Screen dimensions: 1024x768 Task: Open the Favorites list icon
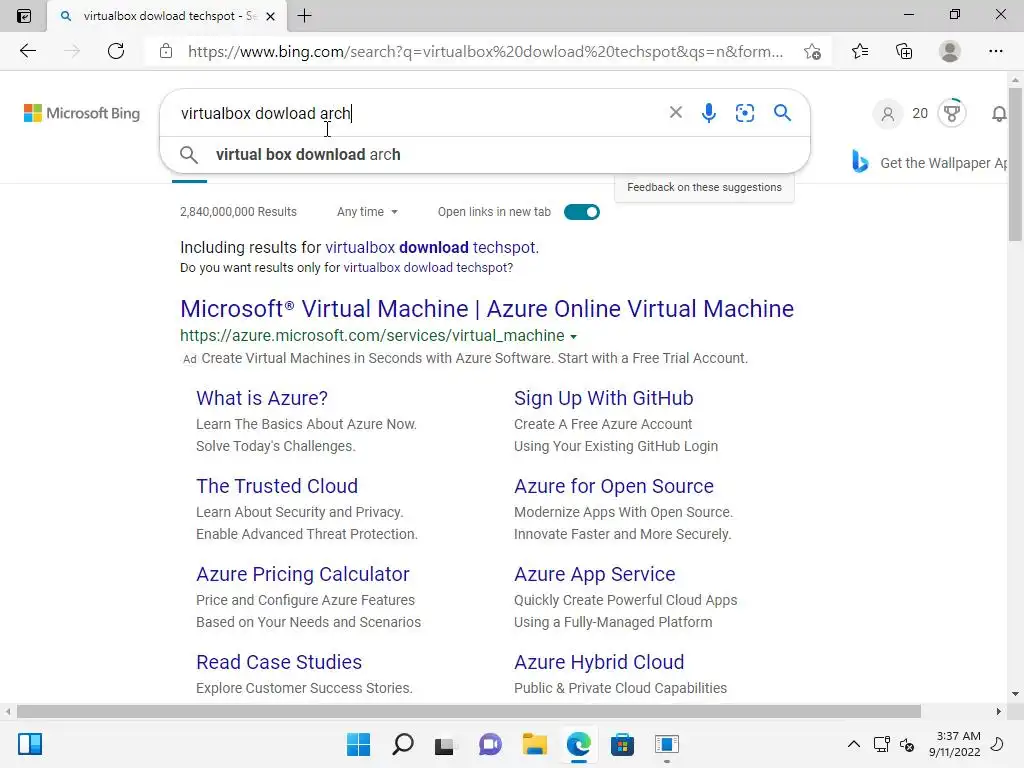859,51
